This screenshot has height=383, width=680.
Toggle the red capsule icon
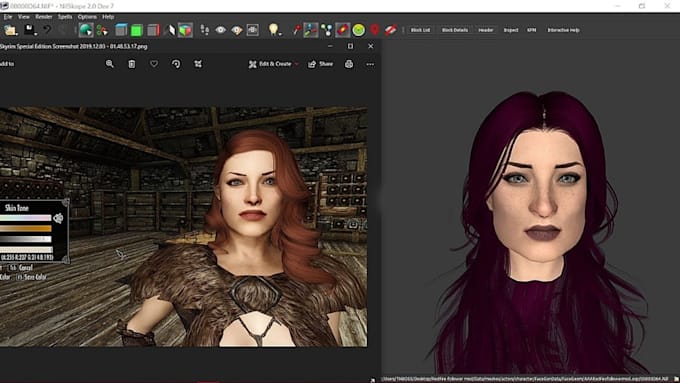point(342,30)
